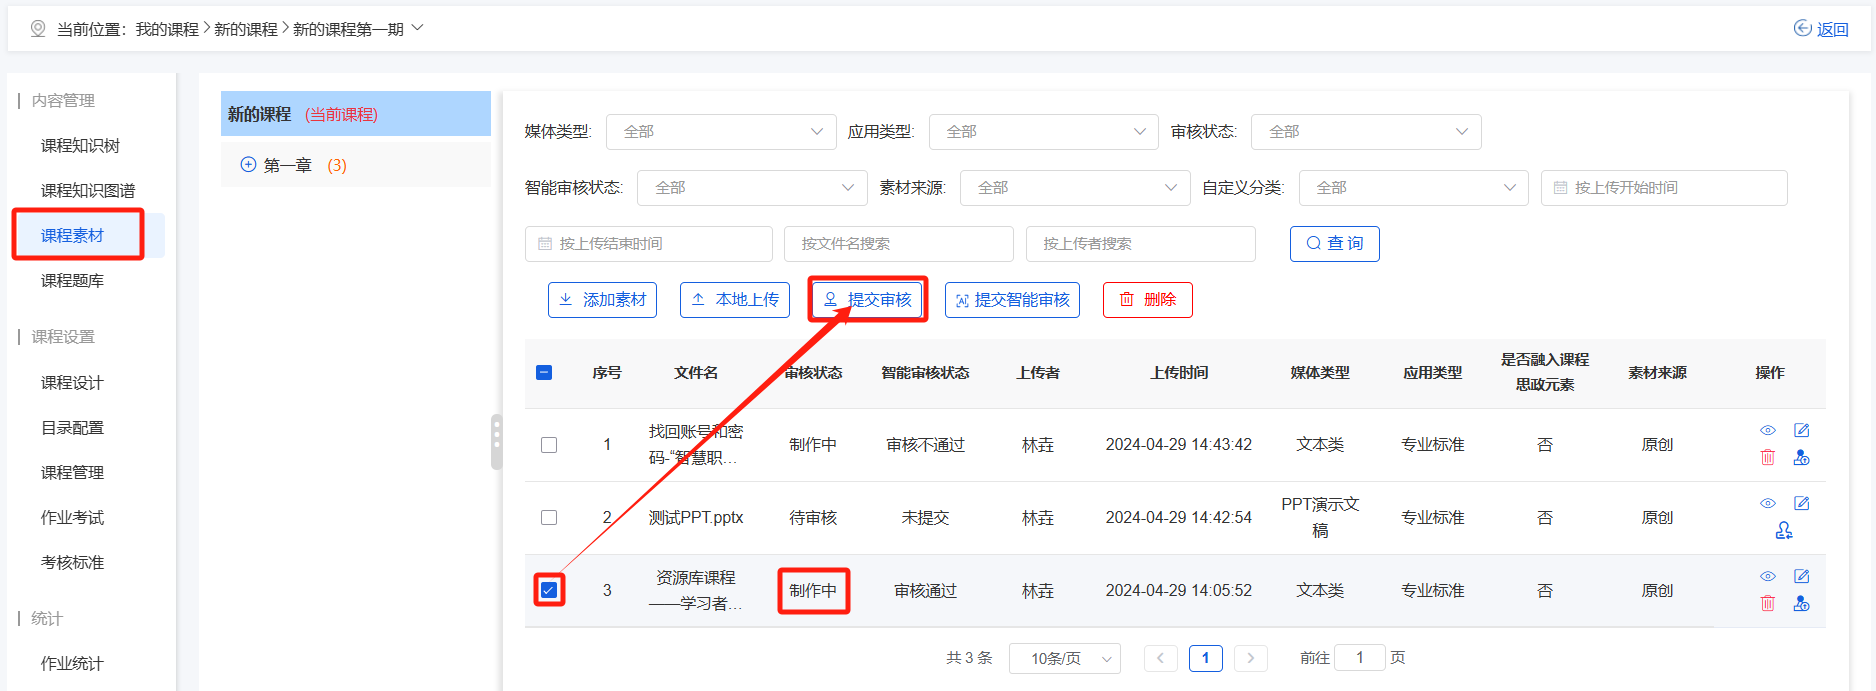This screenshot has width=1876, height=691.
Task: Click the 提交审核 button
Action: click(868, 300)
